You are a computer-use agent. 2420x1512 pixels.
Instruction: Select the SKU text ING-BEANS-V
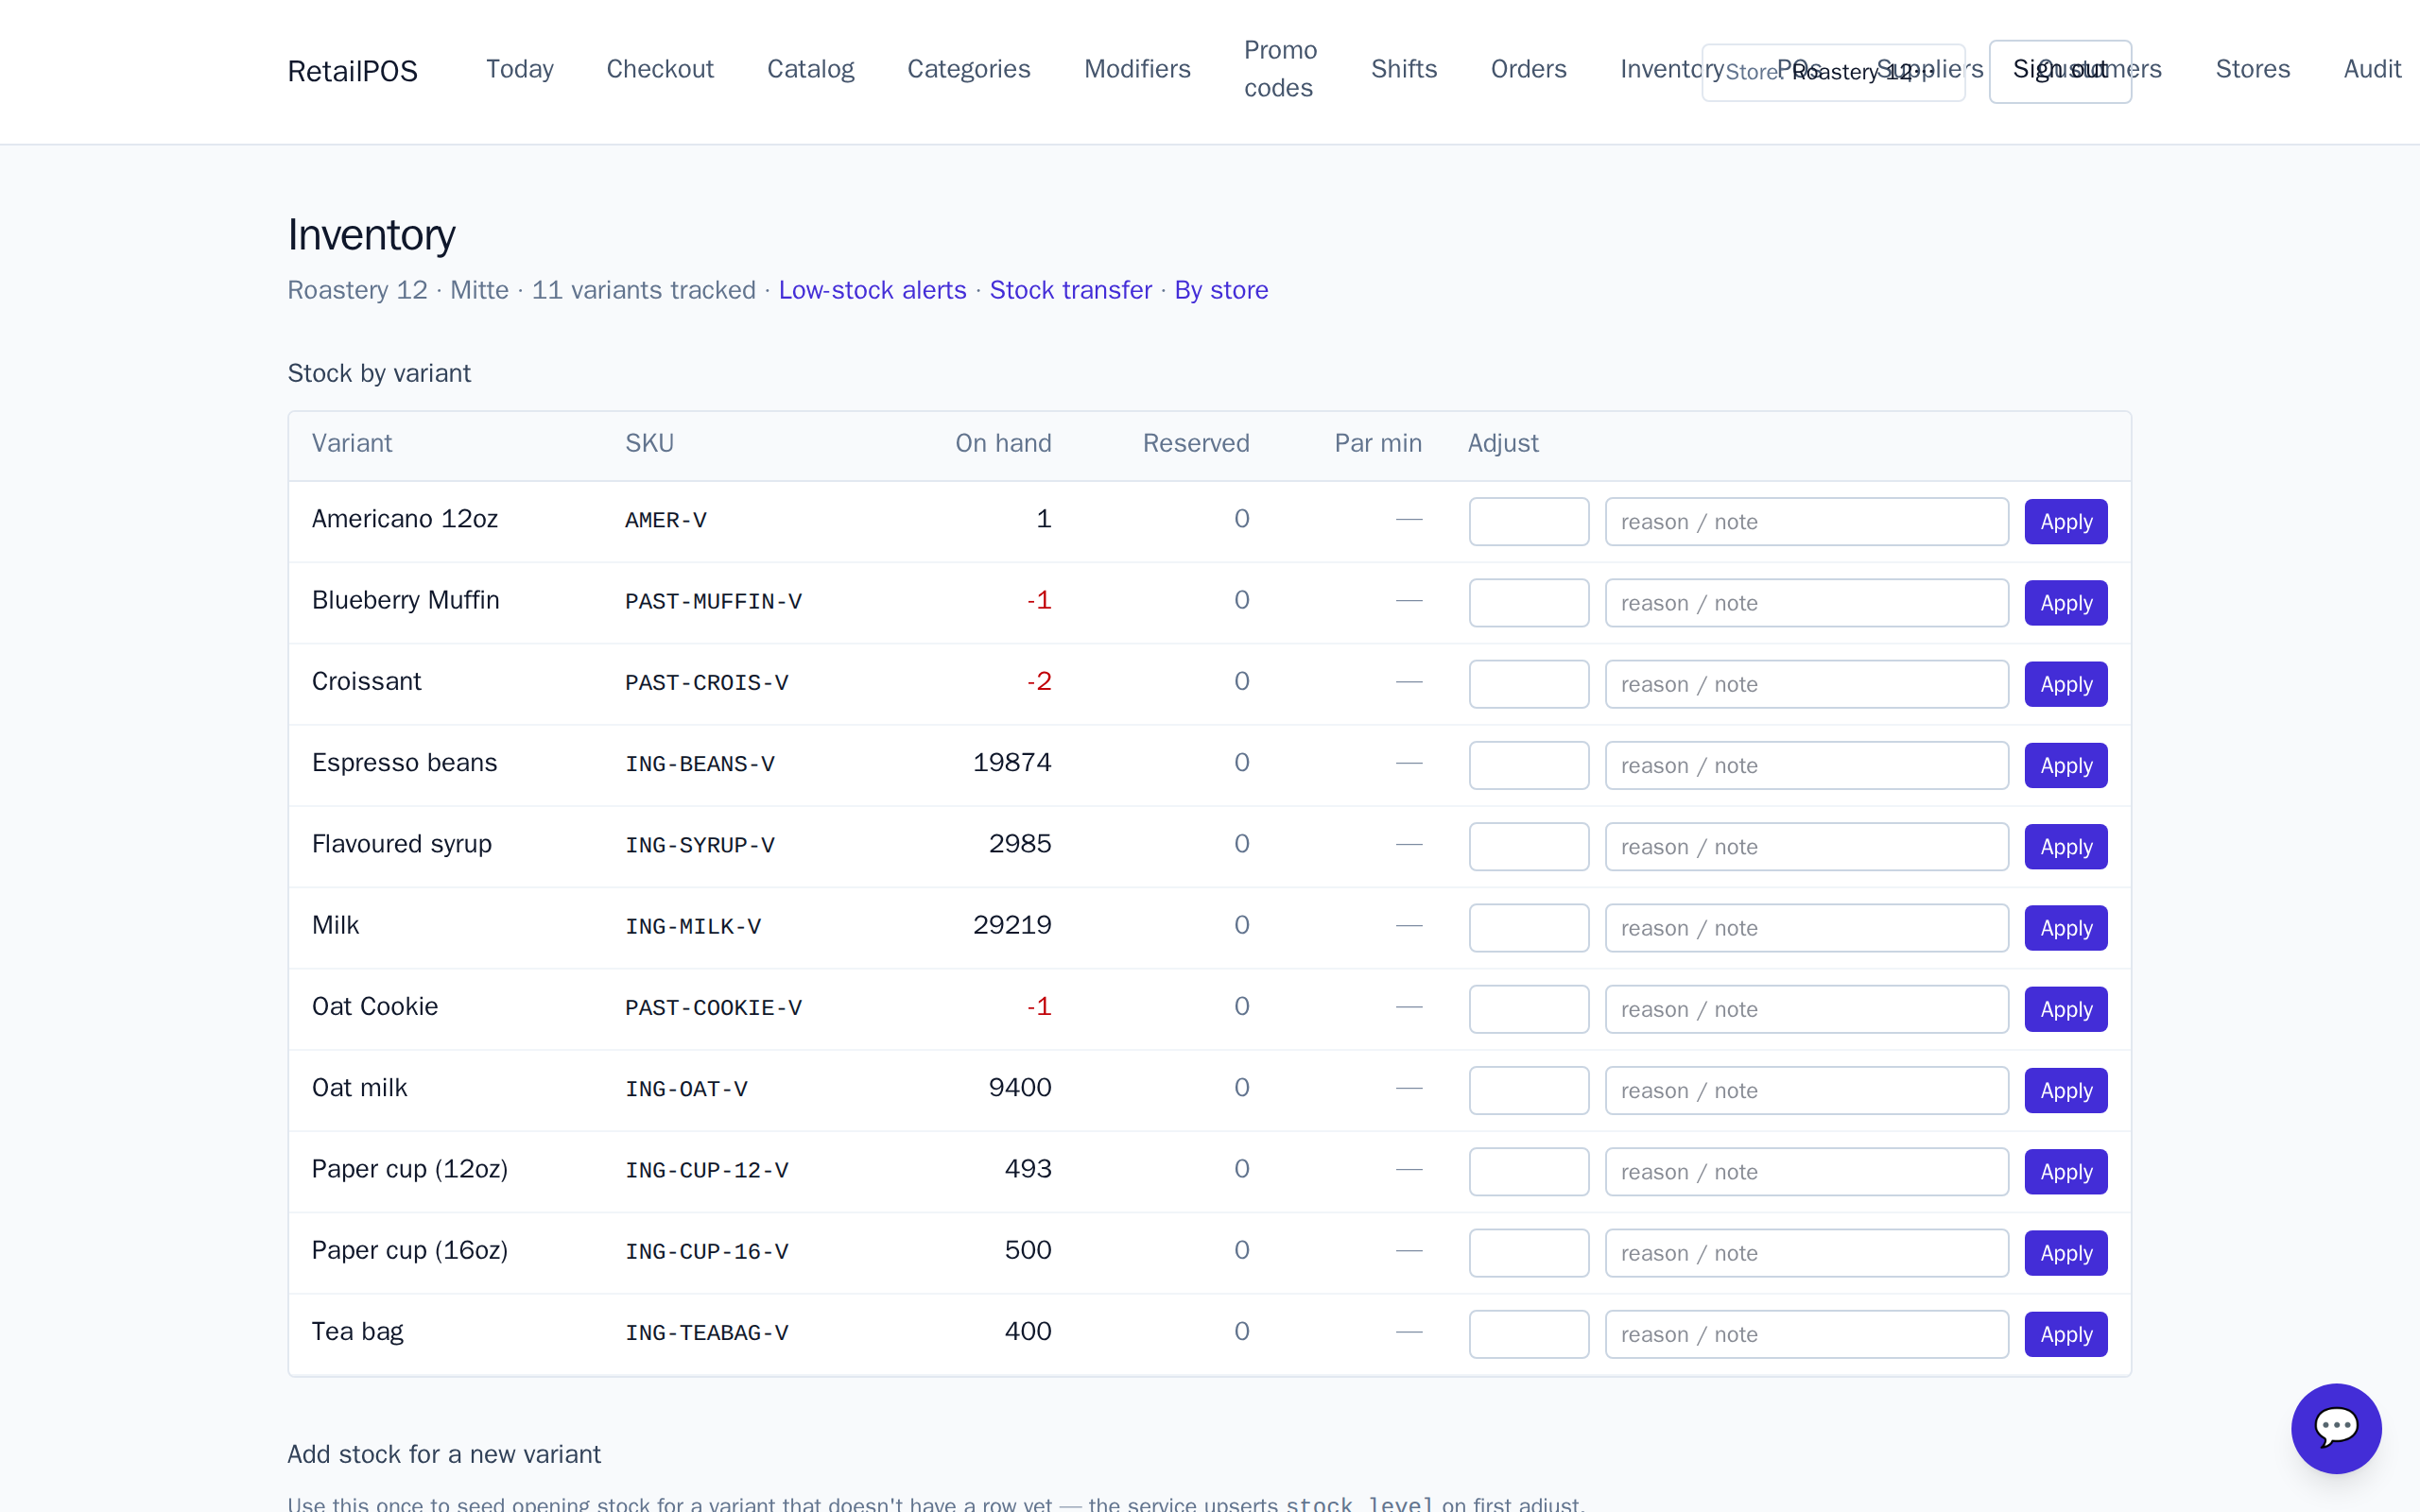pos(699,764)
